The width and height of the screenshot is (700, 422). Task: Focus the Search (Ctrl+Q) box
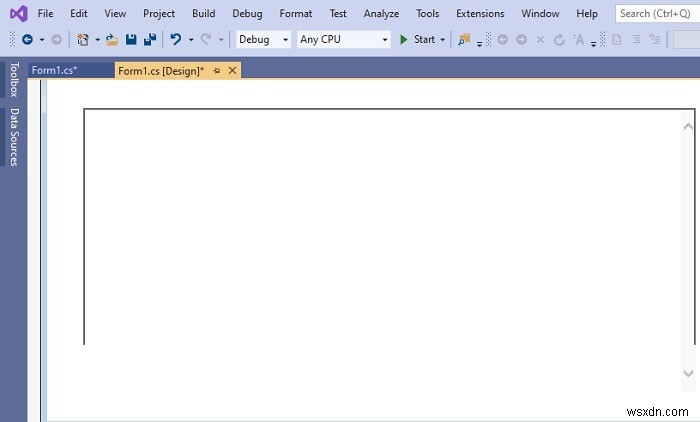(657, 14)
